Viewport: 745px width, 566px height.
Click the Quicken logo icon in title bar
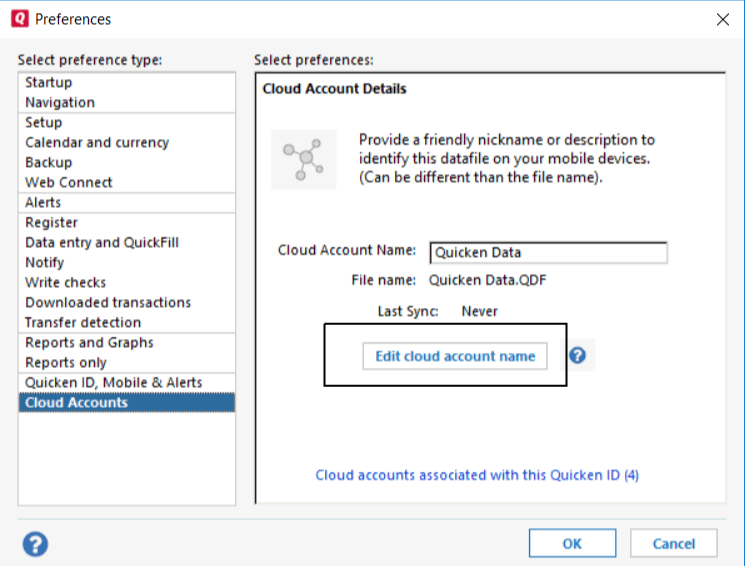click(19, 19)
